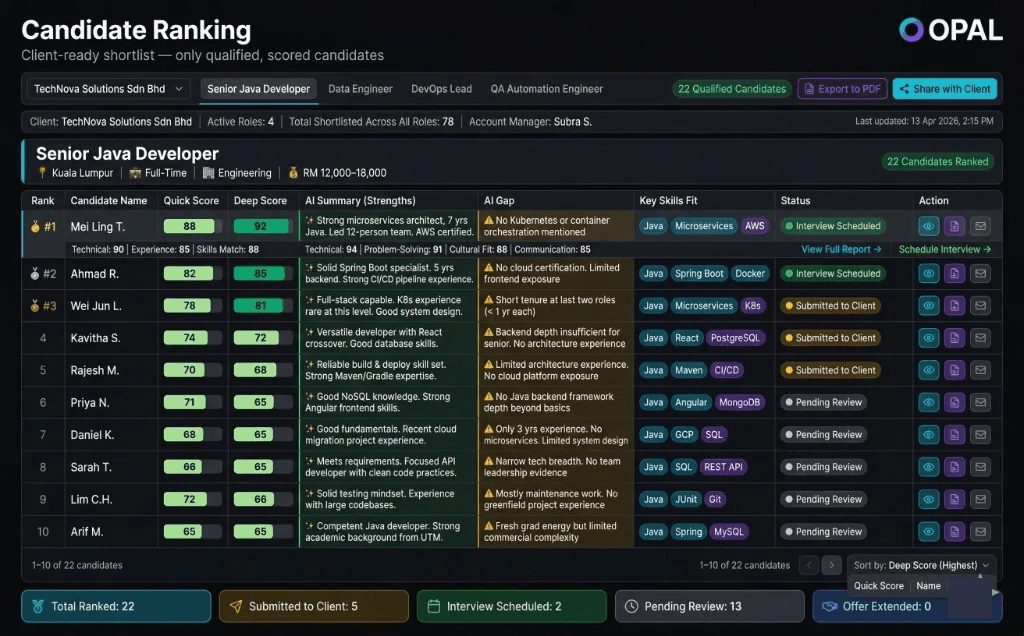Image resolution: width=1024 pixels, height=636 pixels.
Task: Click the eye view icon for Ahmad R.
Action: point(928,274)
